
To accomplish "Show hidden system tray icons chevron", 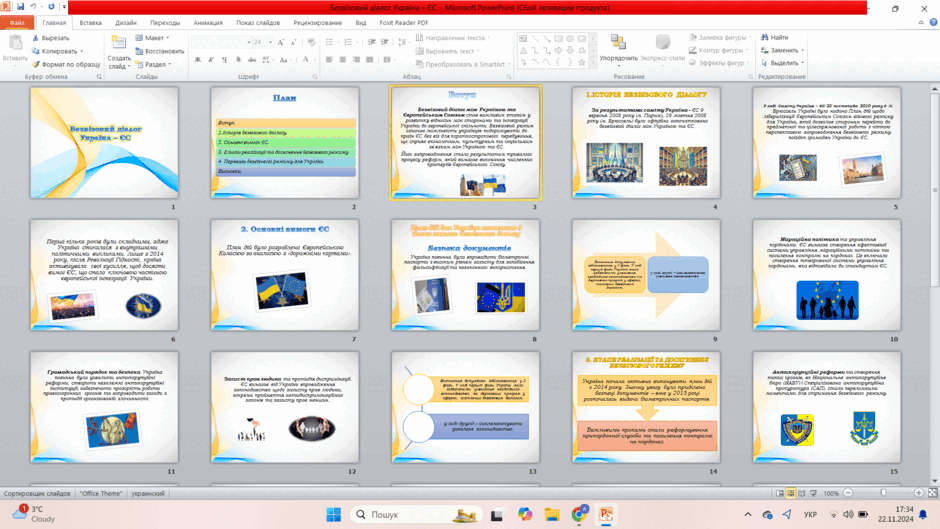I will pyautogui.click(x=748, y=515).
